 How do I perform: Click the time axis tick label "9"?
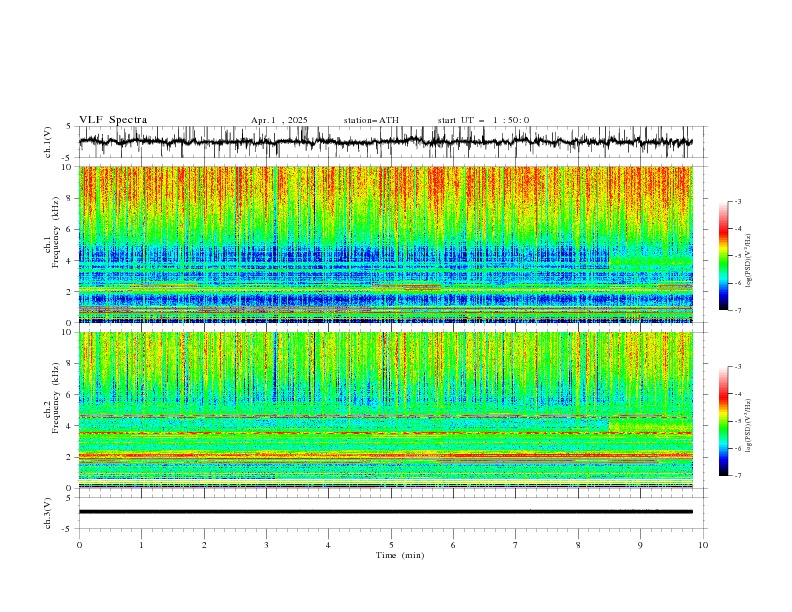(x=640, y=545)
